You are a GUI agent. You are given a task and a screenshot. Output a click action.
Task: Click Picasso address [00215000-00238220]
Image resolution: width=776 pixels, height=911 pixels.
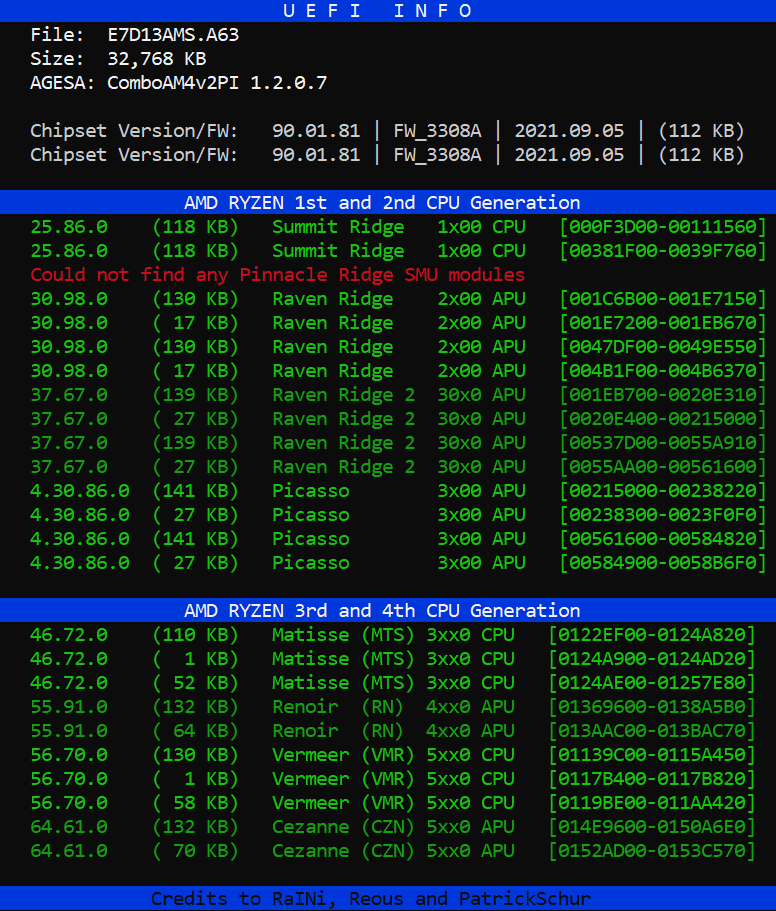tap(663, 490)
